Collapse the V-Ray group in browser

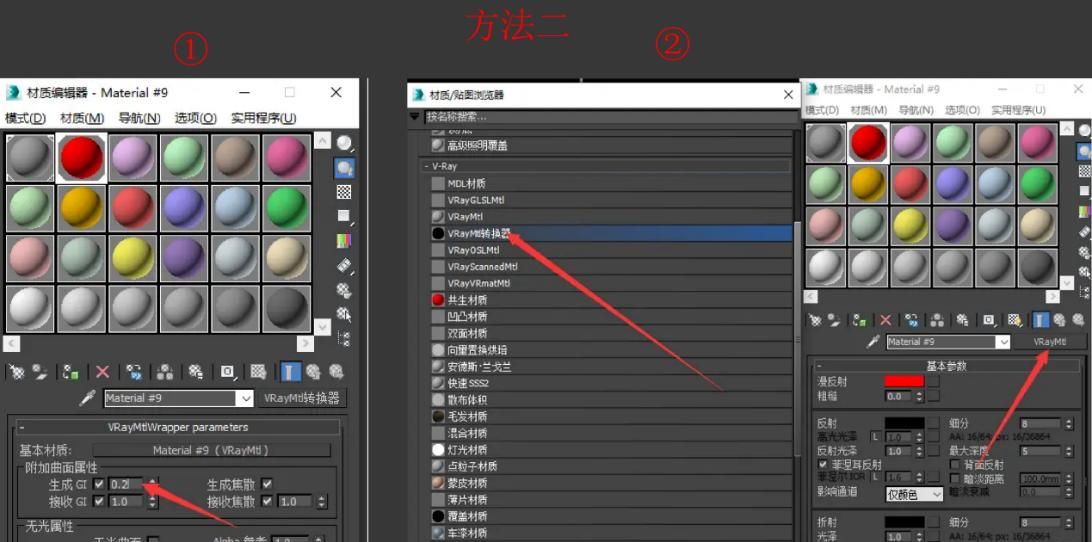tap(426, 167)
